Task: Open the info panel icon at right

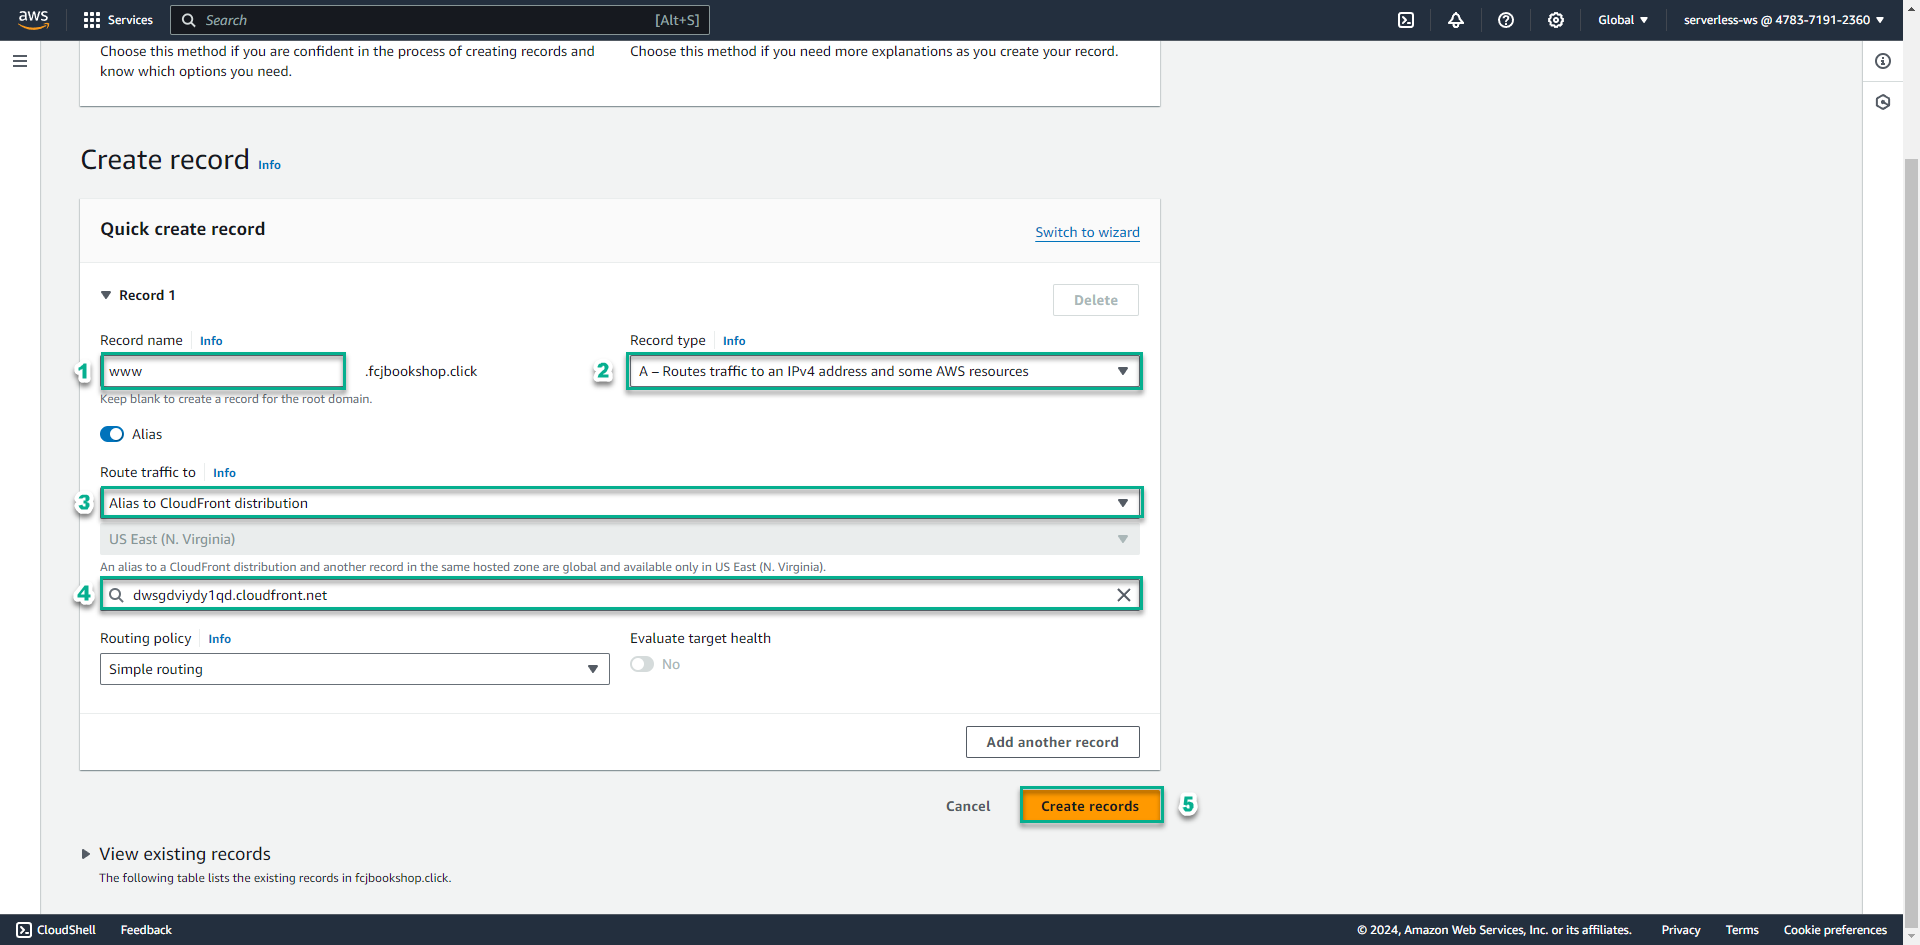Action: (x=1883, y=61)
